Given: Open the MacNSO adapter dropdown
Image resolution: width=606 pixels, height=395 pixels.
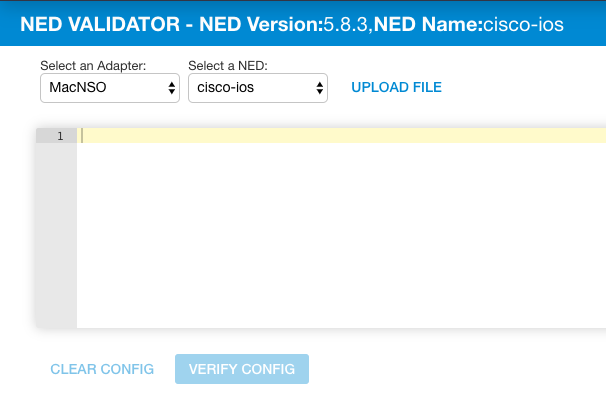Looking at the screenshot, I should [x=110, y=88].
